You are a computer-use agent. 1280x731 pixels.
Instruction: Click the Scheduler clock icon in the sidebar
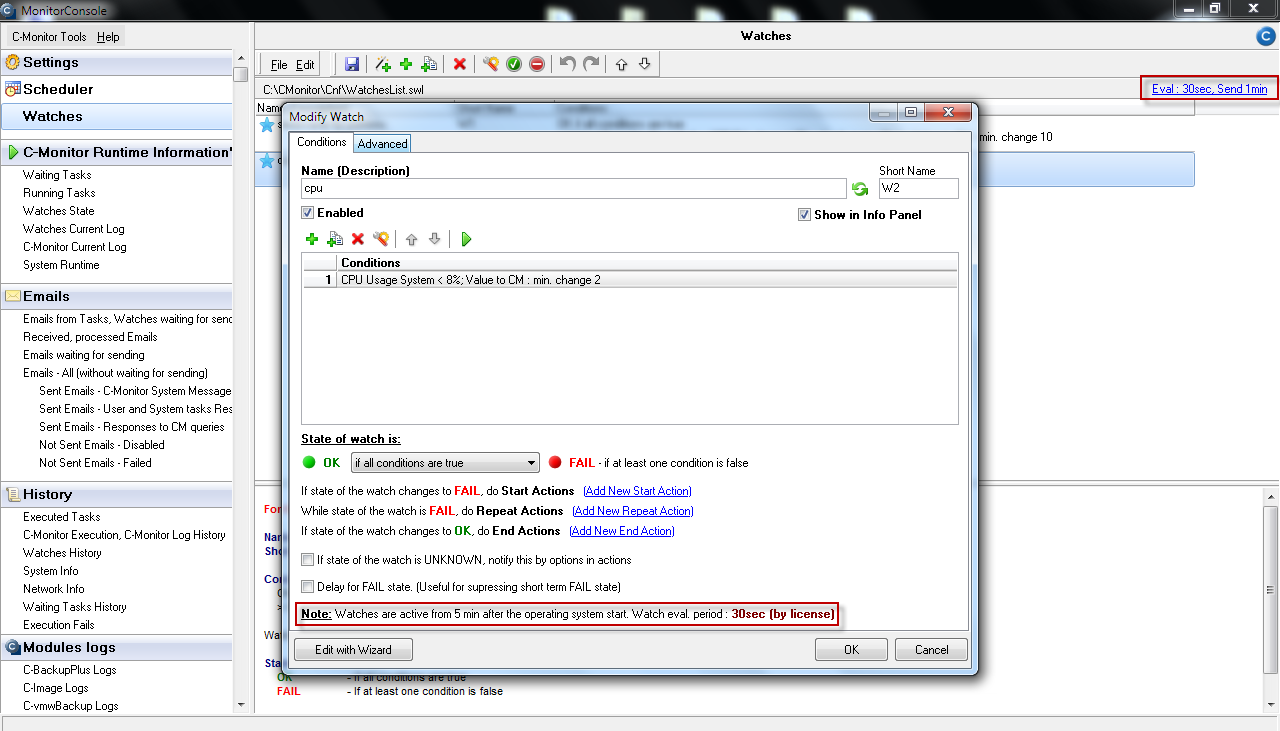(x=13, y=89)
